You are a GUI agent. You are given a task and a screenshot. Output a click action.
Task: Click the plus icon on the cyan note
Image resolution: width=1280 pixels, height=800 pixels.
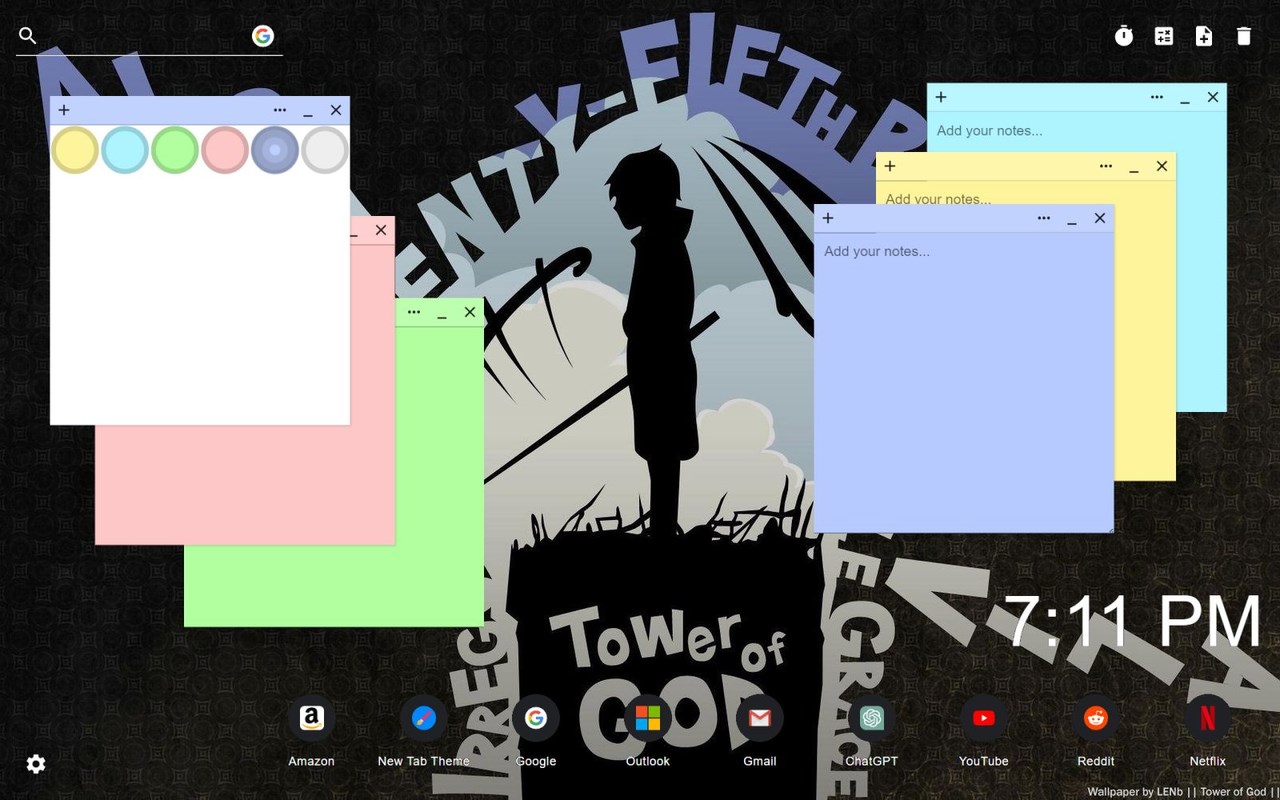point(941,97)
